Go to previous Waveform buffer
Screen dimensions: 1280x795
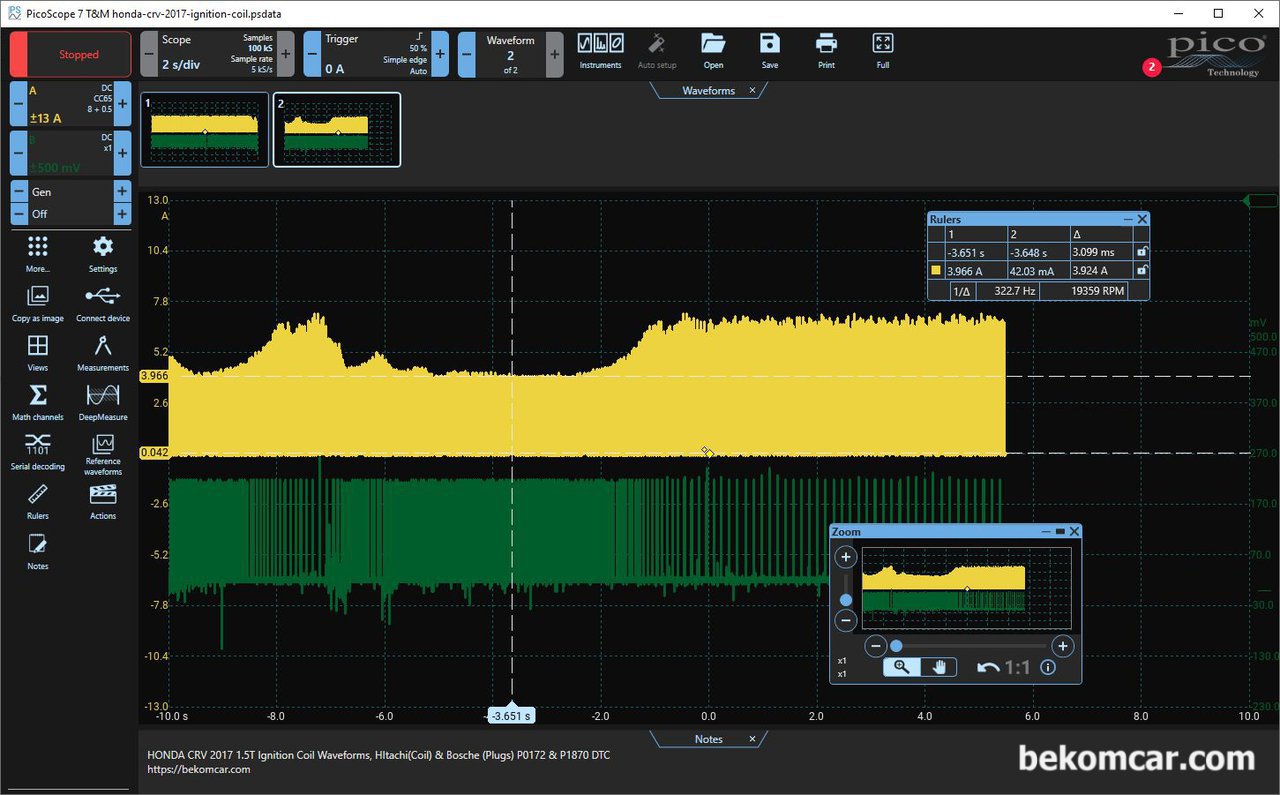click(467, 54)
